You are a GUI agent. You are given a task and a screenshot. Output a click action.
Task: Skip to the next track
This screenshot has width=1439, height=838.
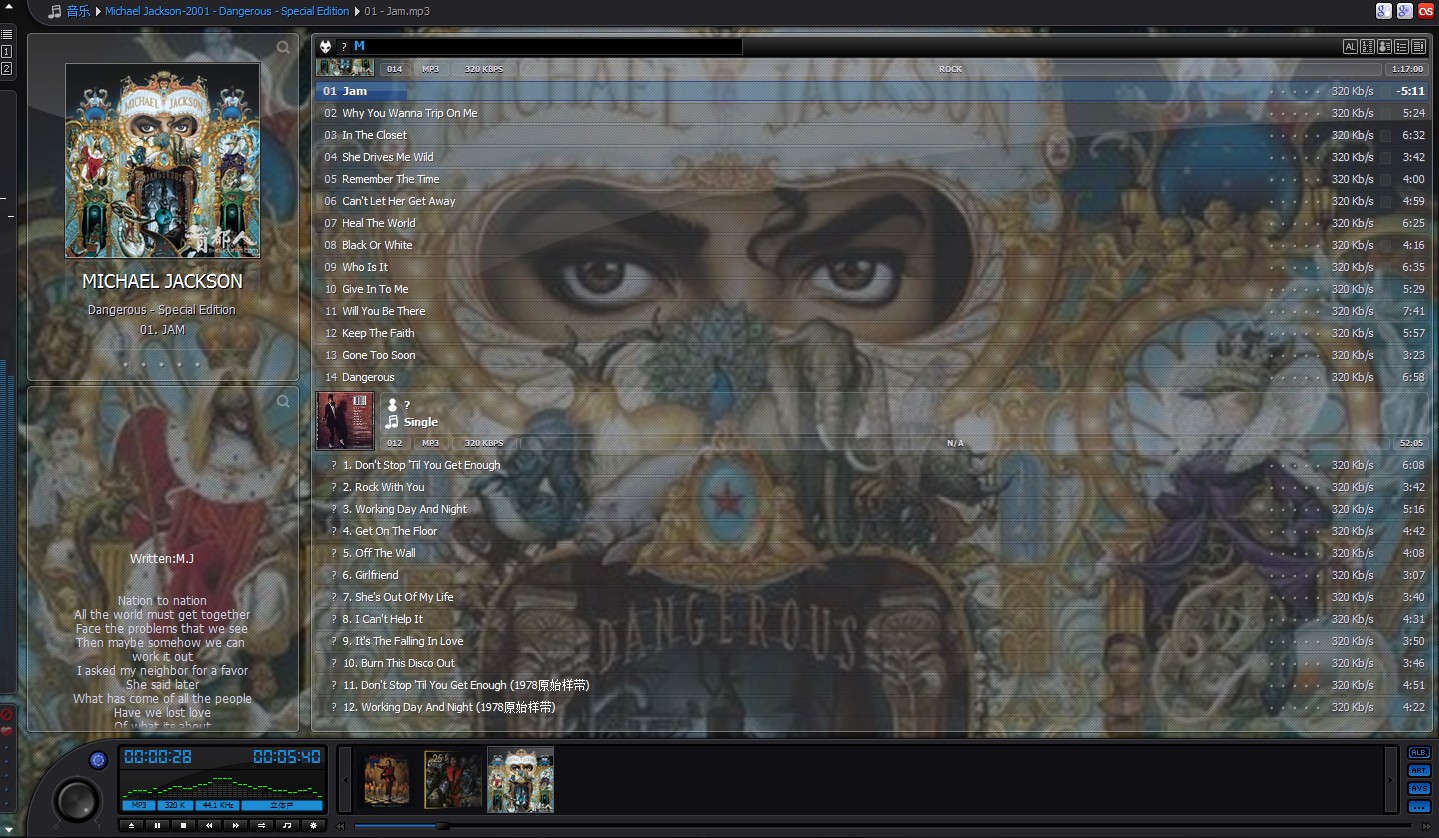tap(235, 826)
